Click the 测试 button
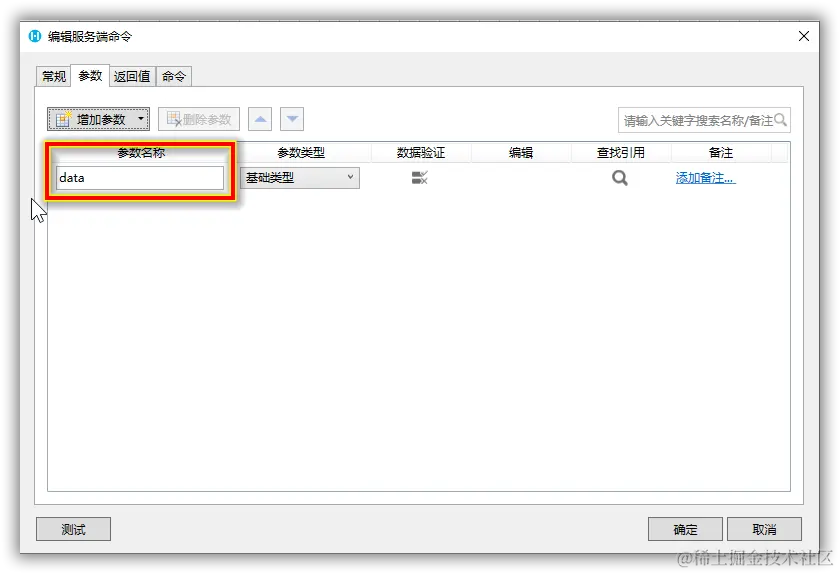Image resolution: width=840 pixels, height=574 pixels. click(x=73, y=529)
